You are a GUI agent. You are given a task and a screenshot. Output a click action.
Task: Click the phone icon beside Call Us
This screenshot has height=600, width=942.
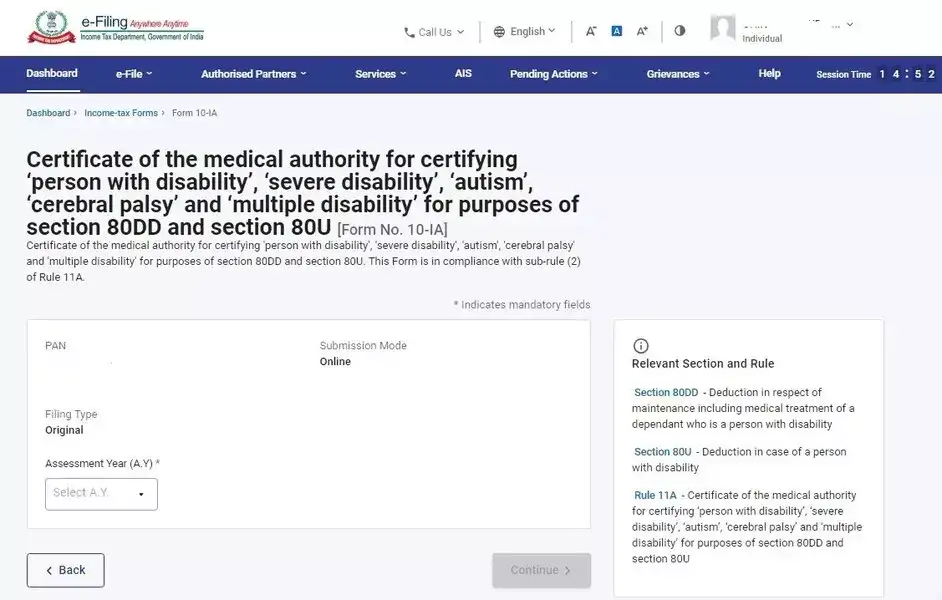[x=408, y=31]
